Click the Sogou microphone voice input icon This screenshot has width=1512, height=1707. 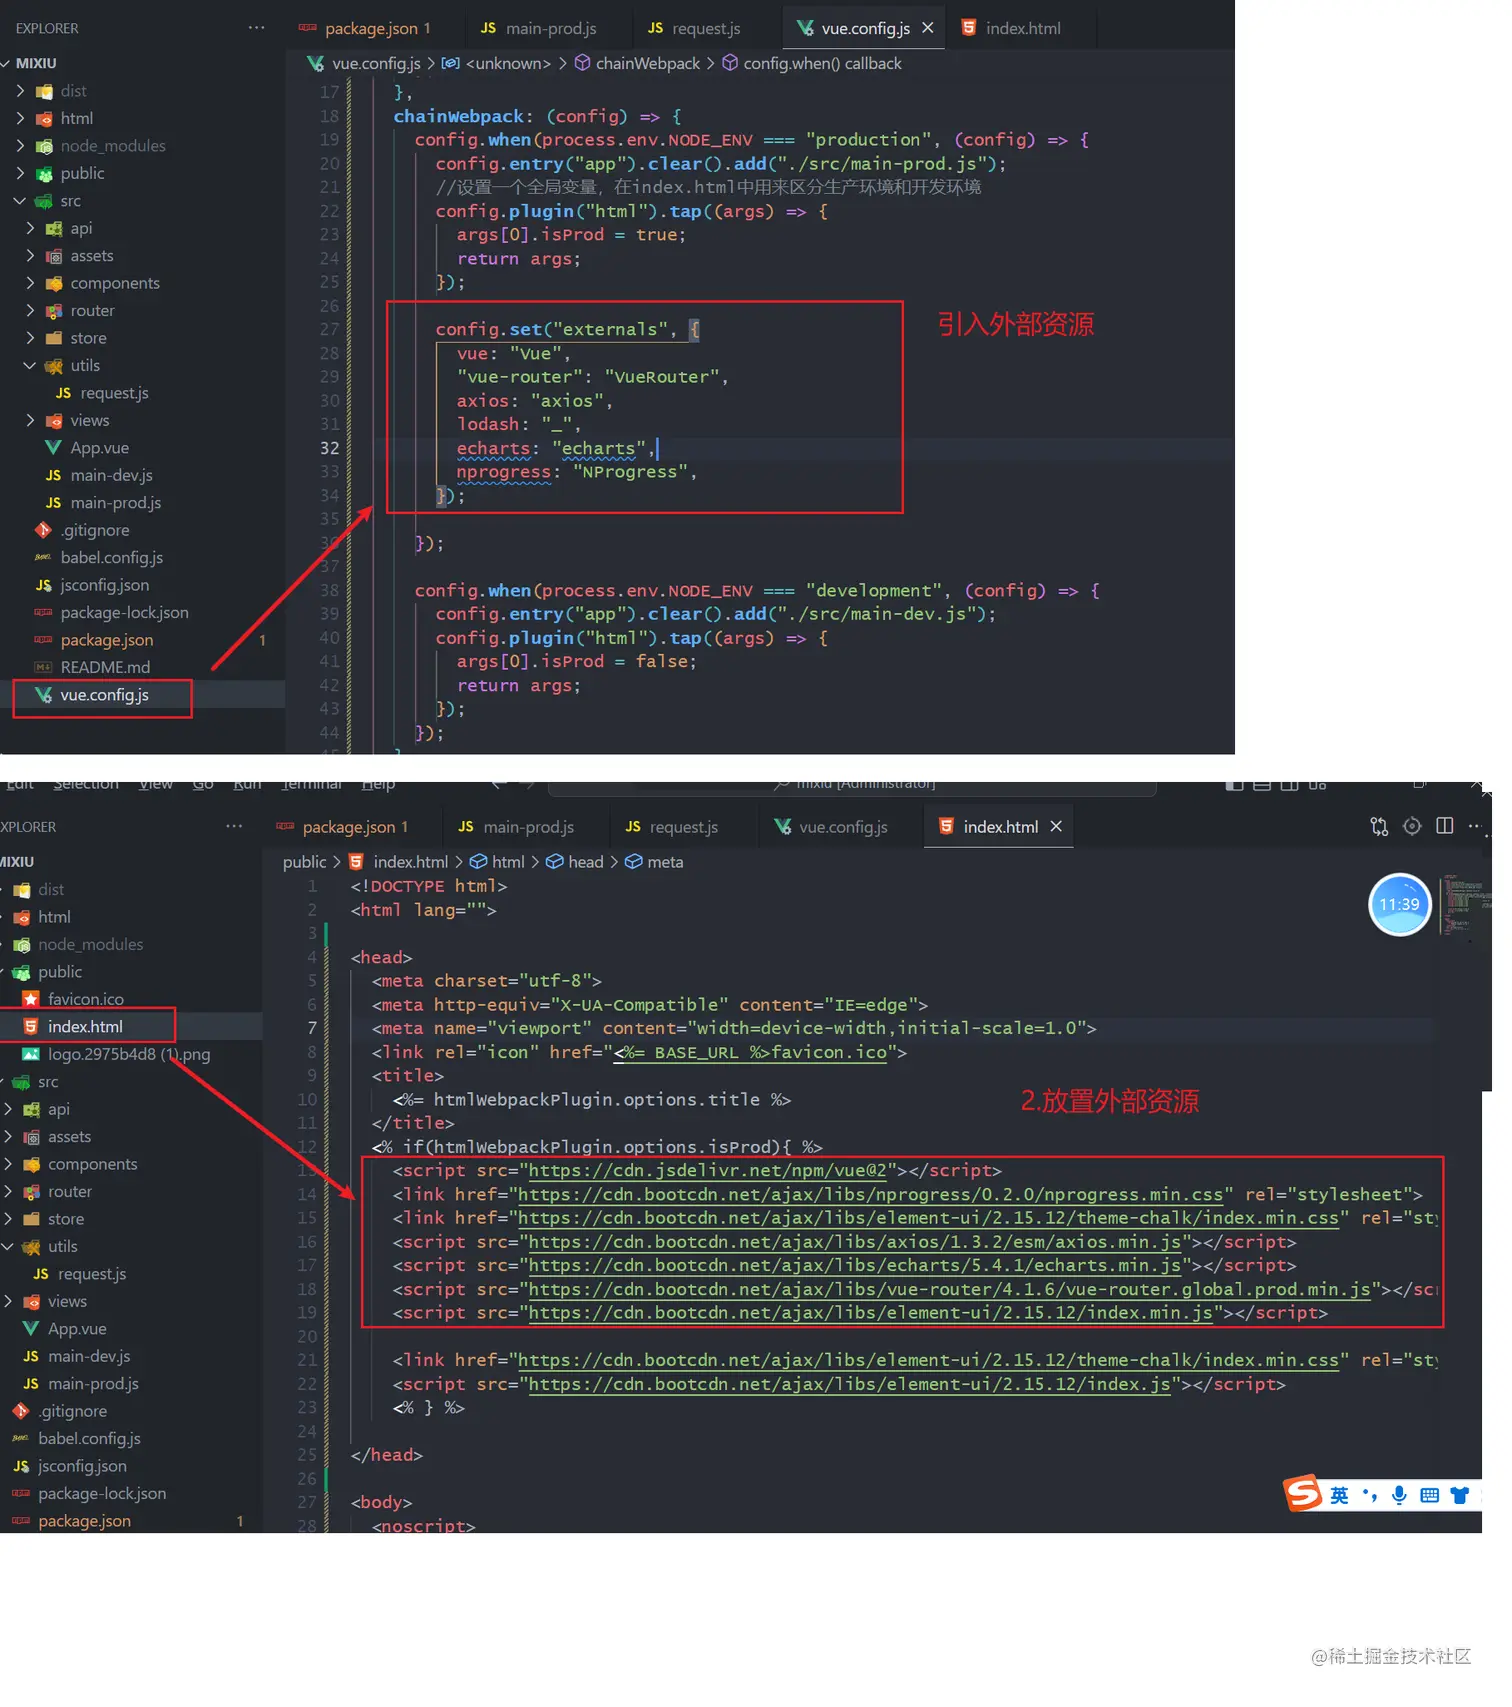(x=1399, y=1495)
